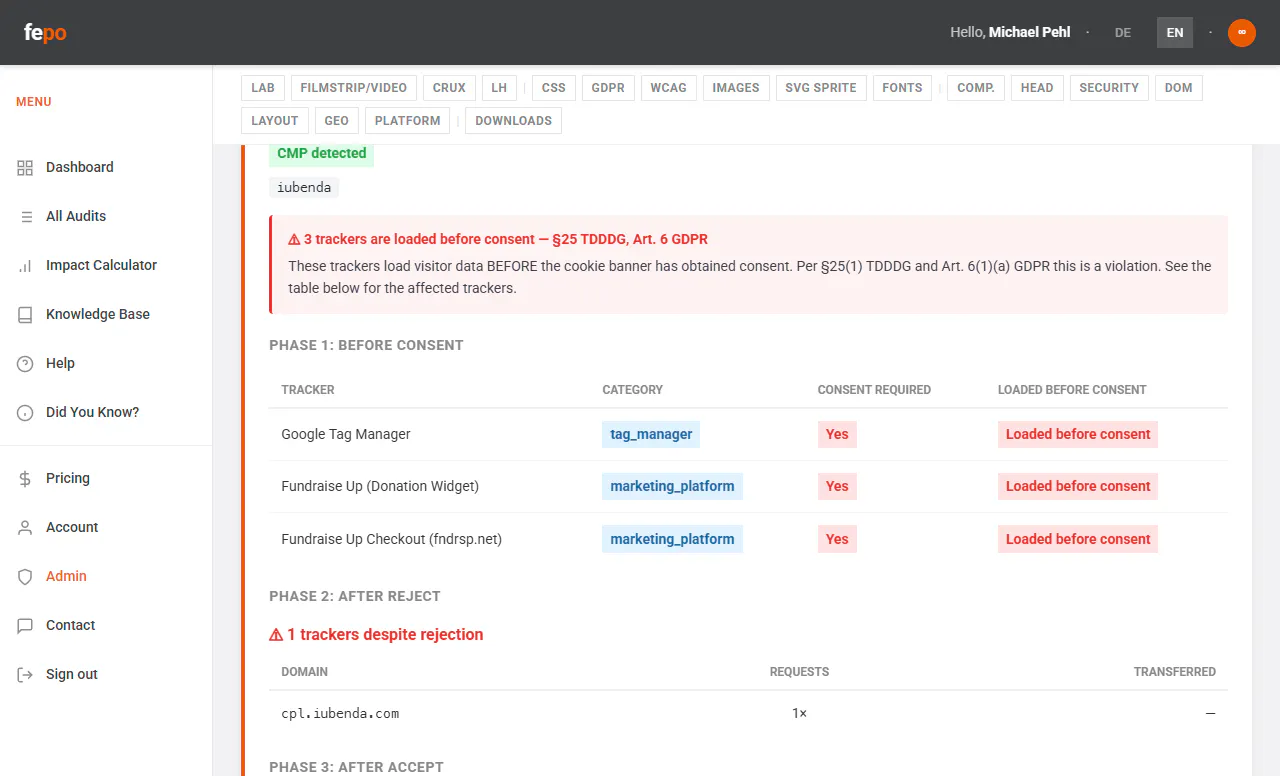Screen dimensions: 1280x776
Task: Click the Fundraise Up (Donation Widget) cell
Action: coord(380,487)
